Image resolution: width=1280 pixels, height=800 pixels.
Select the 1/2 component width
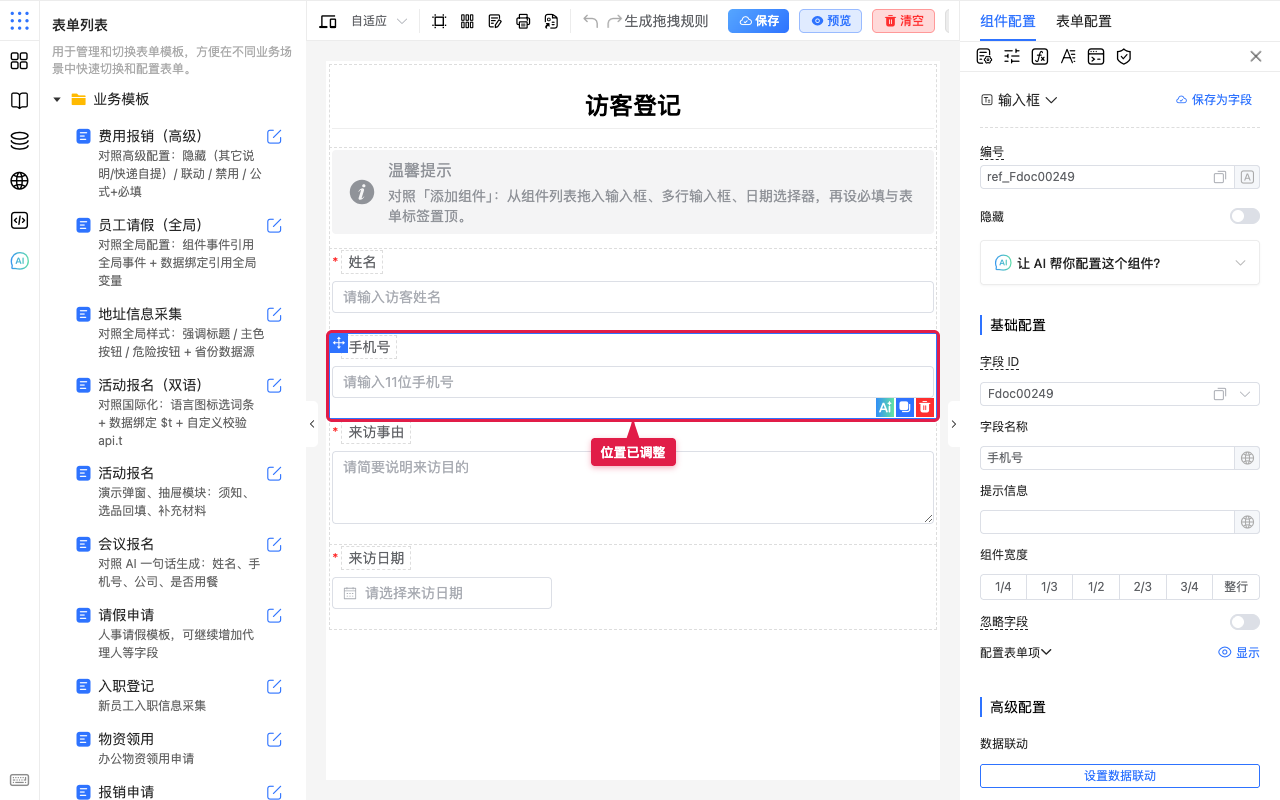click(1096, 587)
